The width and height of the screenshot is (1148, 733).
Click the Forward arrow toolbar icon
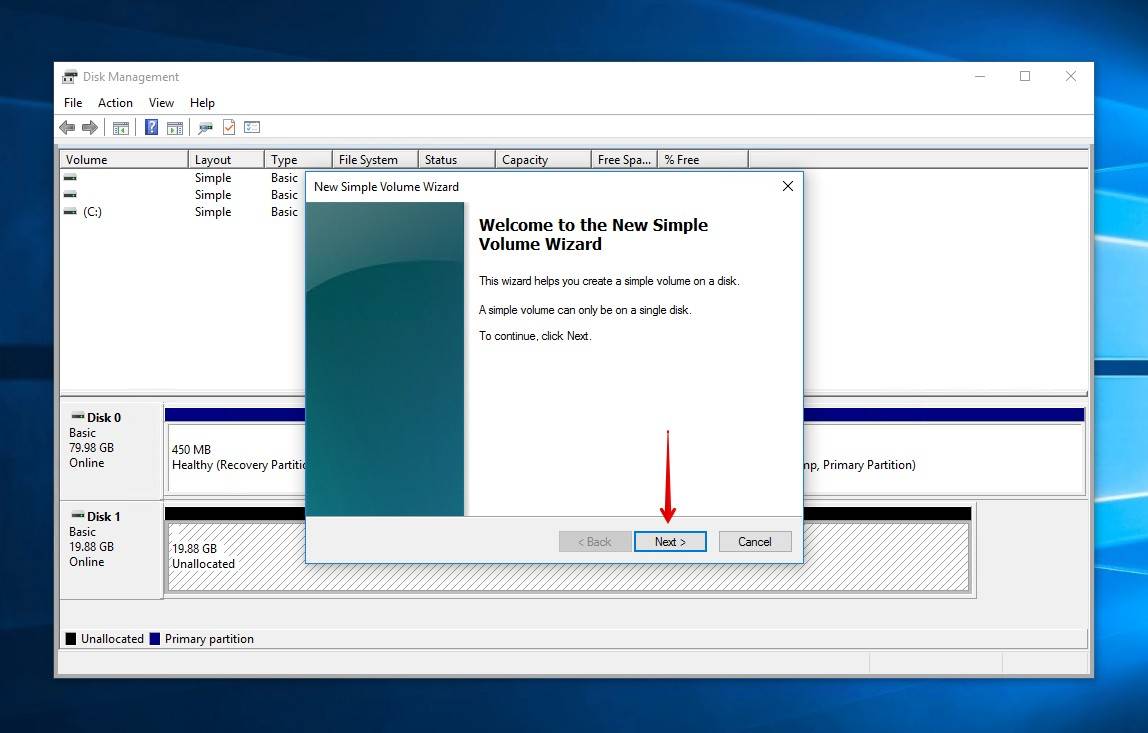[x=90, y=127]
